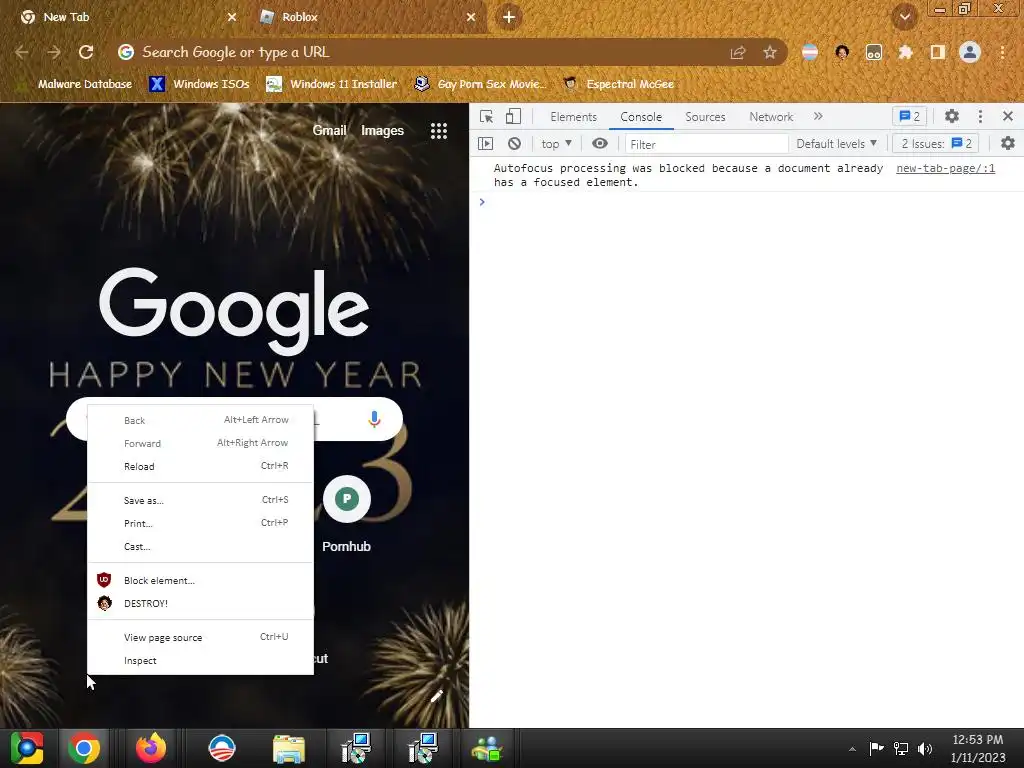Open DevTools customize three-dot menu

tap(980, 116)
